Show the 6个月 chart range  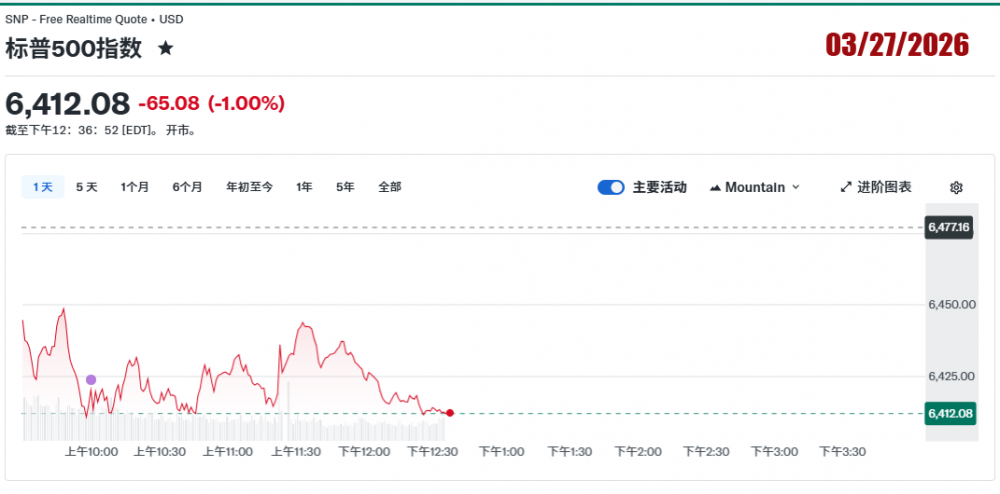pos(187,187)
